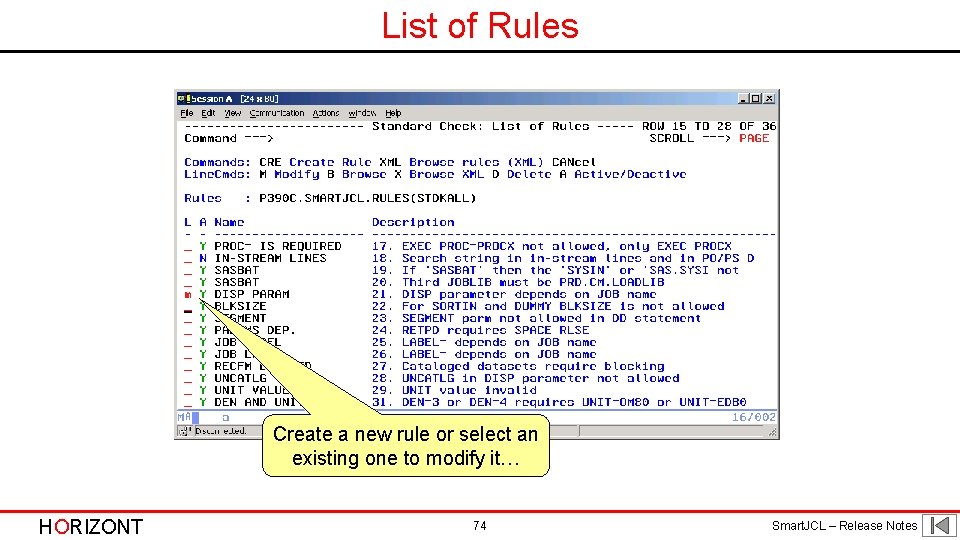Image resolution: width=960 pixels, height=540 pixels.
Task: Click the DISP PARAM rule name
Action: 252,294
